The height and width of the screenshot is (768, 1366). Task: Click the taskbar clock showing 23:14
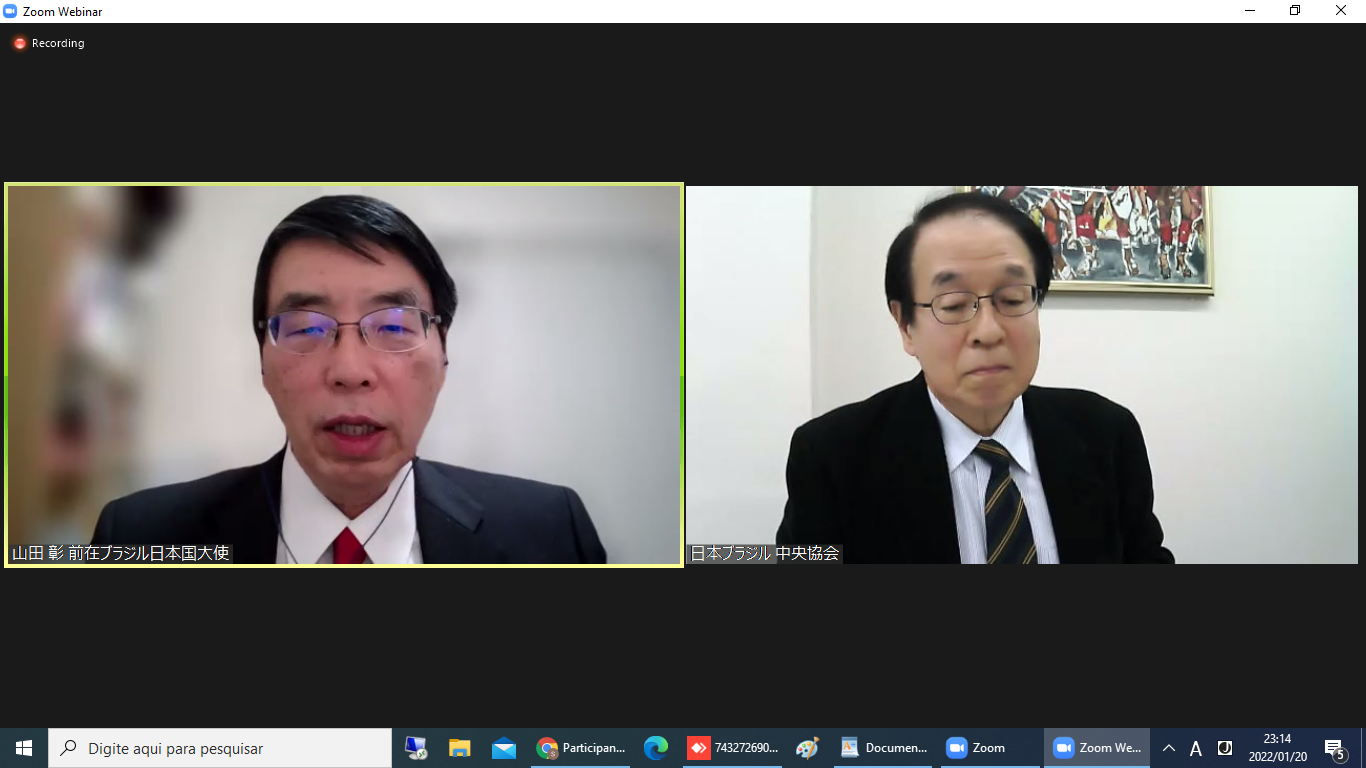1277,748
